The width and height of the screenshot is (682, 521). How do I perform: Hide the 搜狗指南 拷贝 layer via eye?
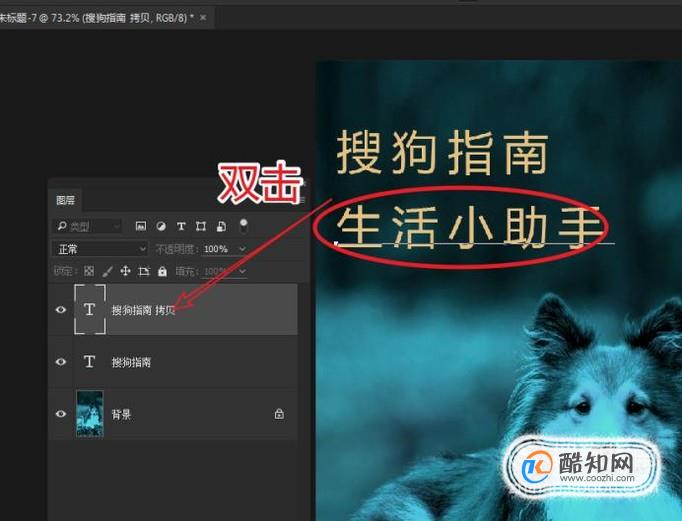click(61, 310)
